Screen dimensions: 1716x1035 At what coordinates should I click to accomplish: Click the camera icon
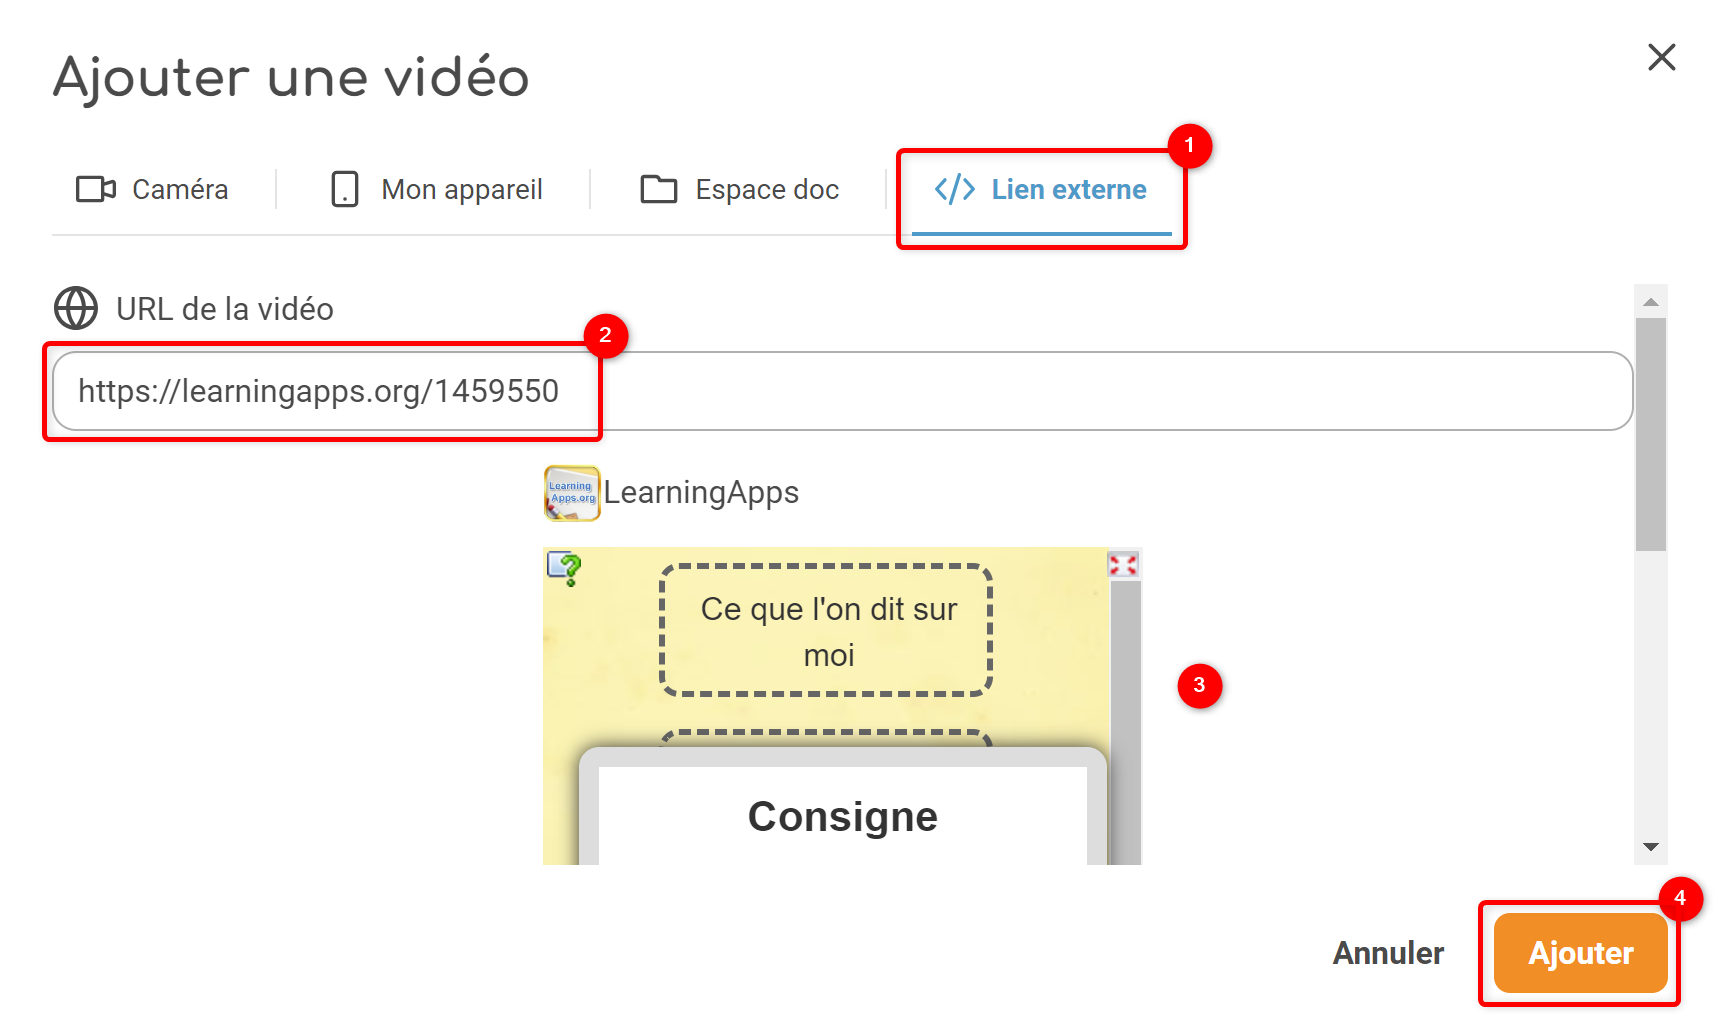coord(96,189)
